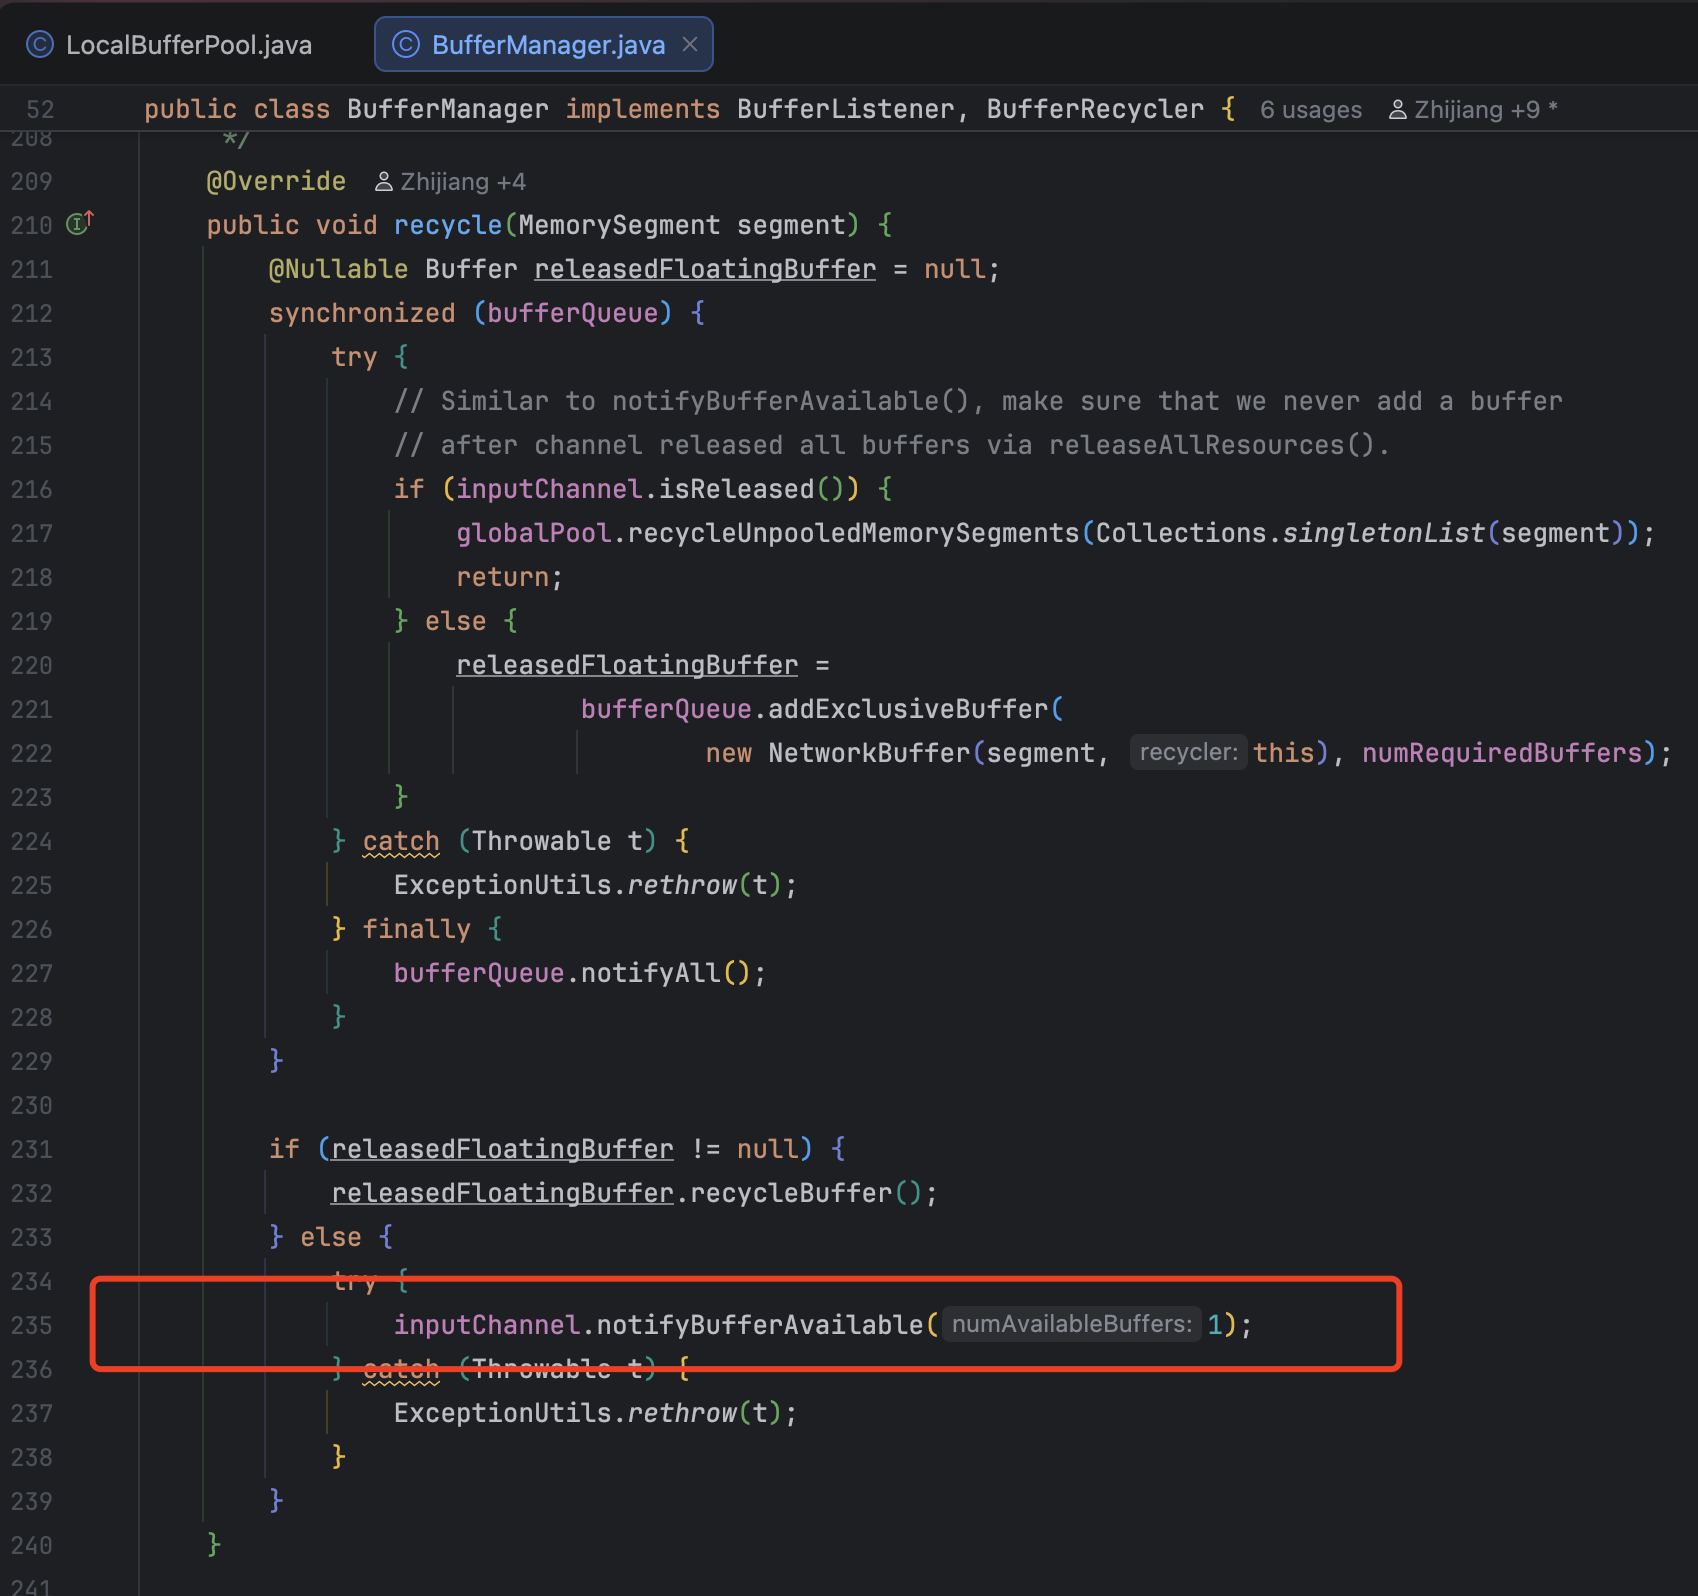1698x1596 pixels.
Task: Click the class icon on LocalBufferPool.java tab
Action: 38,44
